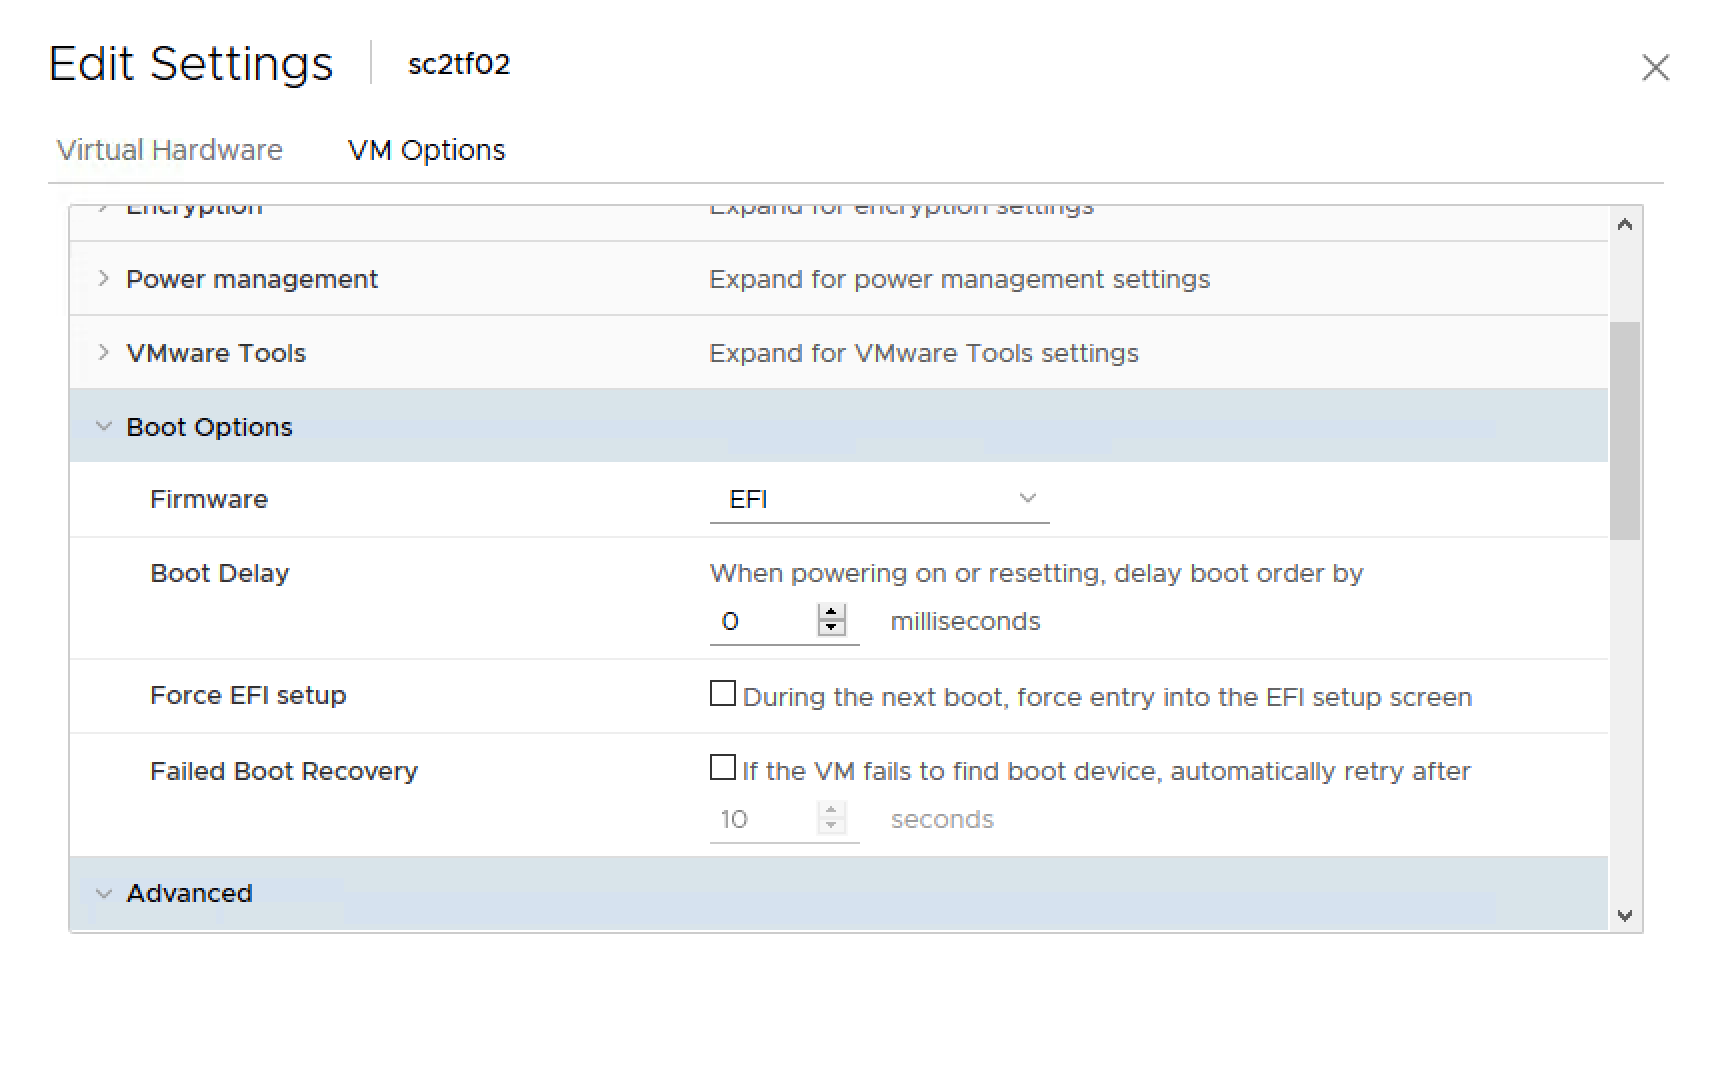
Task: Click the VMware Tools row label
Action: [x=216, y=353]
